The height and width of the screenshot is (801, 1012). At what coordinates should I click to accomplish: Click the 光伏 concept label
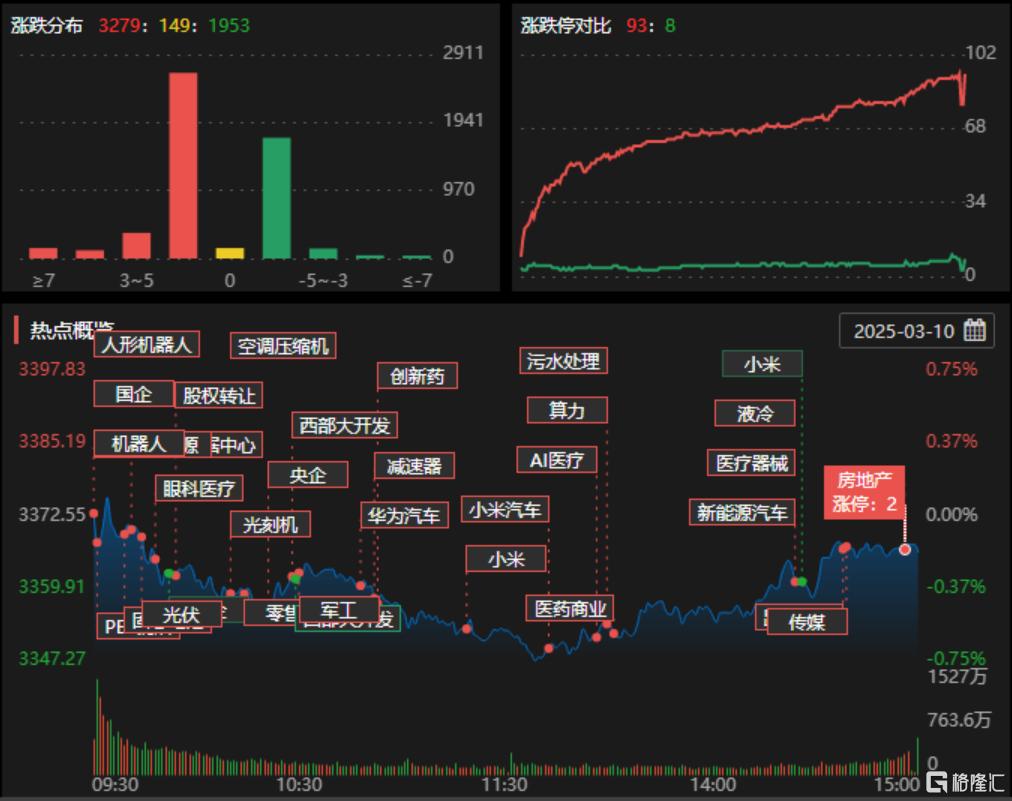pyautogui.click(x=181, y=614)
